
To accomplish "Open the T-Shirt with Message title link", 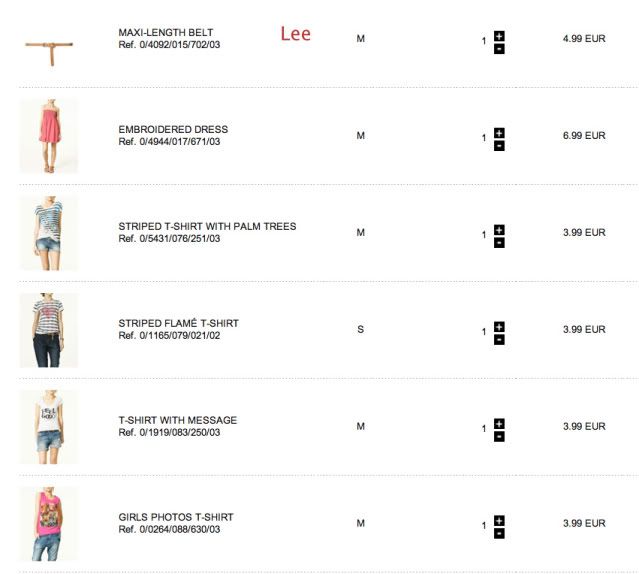I will click(x=177, y=420).
